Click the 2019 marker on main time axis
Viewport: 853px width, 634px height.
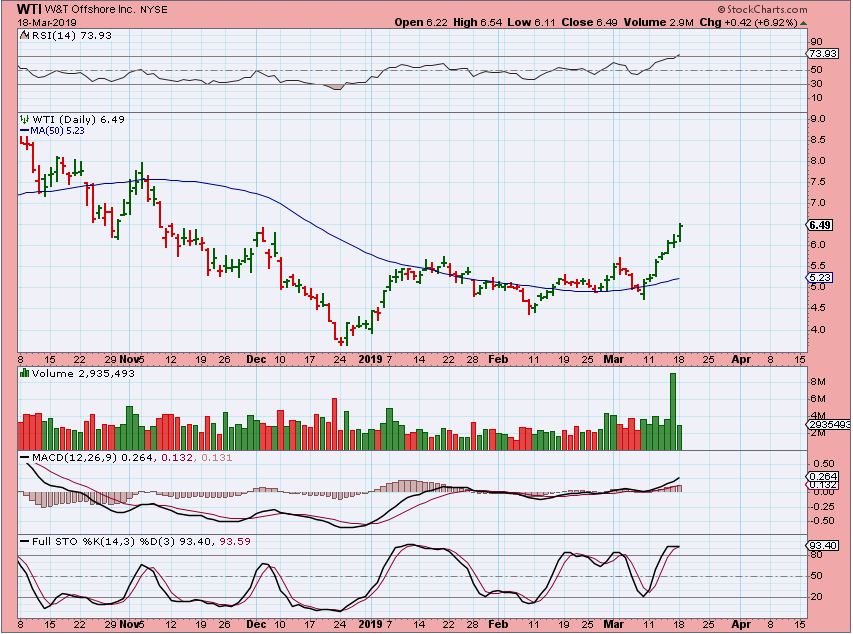click(371, 357)
